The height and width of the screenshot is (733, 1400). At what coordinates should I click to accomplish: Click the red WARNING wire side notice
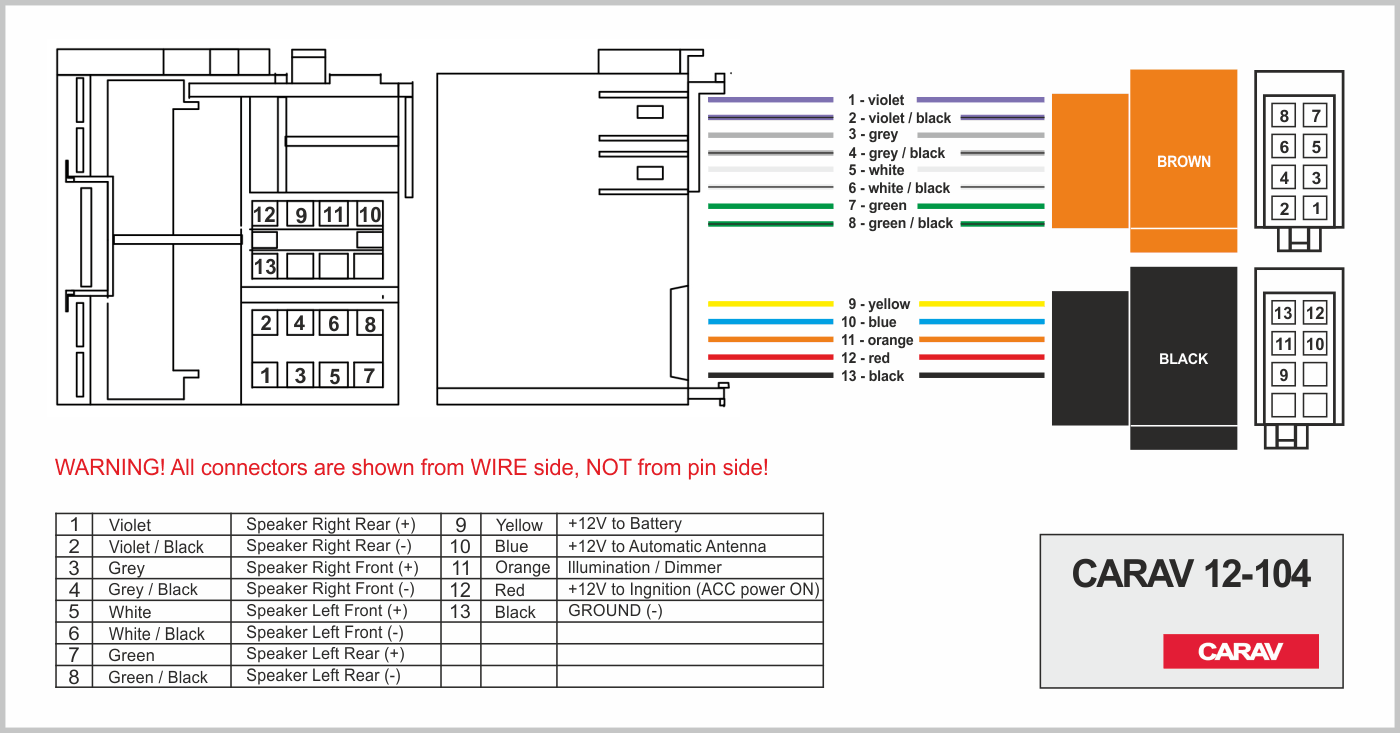tap(412, 467)
